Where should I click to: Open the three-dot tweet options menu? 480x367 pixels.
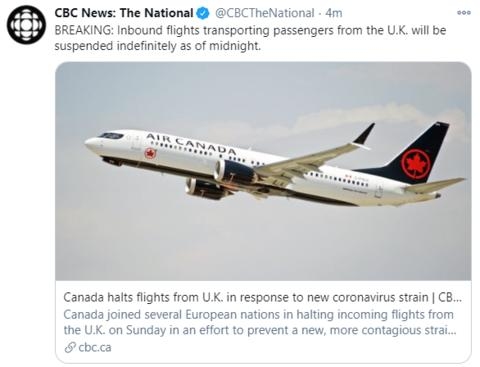[464, 13]
